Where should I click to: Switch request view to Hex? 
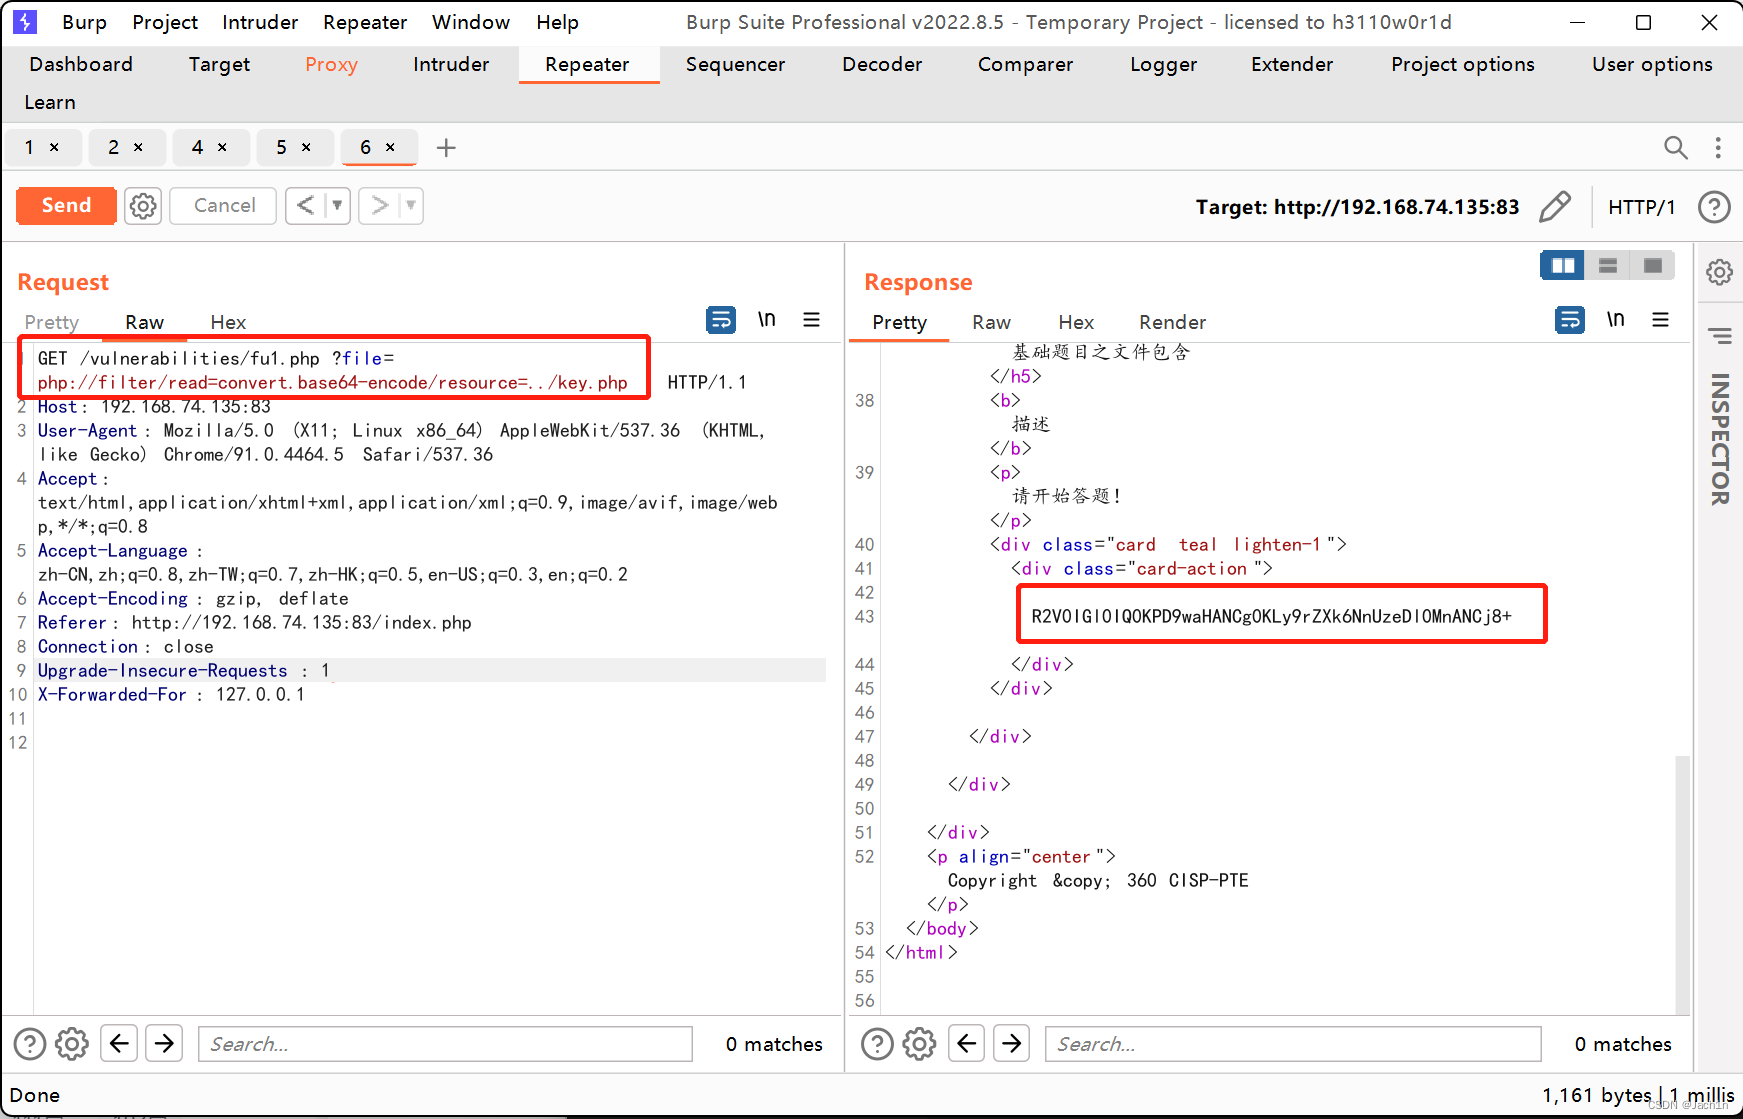[x=228, y=322]
